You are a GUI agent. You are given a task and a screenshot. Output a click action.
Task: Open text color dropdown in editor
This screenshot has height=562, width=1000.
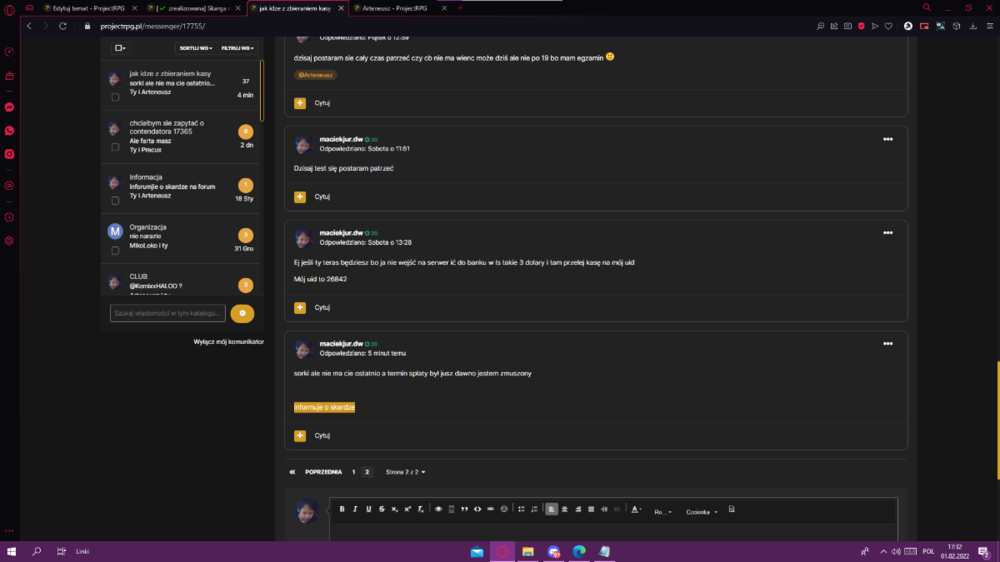(x=636, y=509)
